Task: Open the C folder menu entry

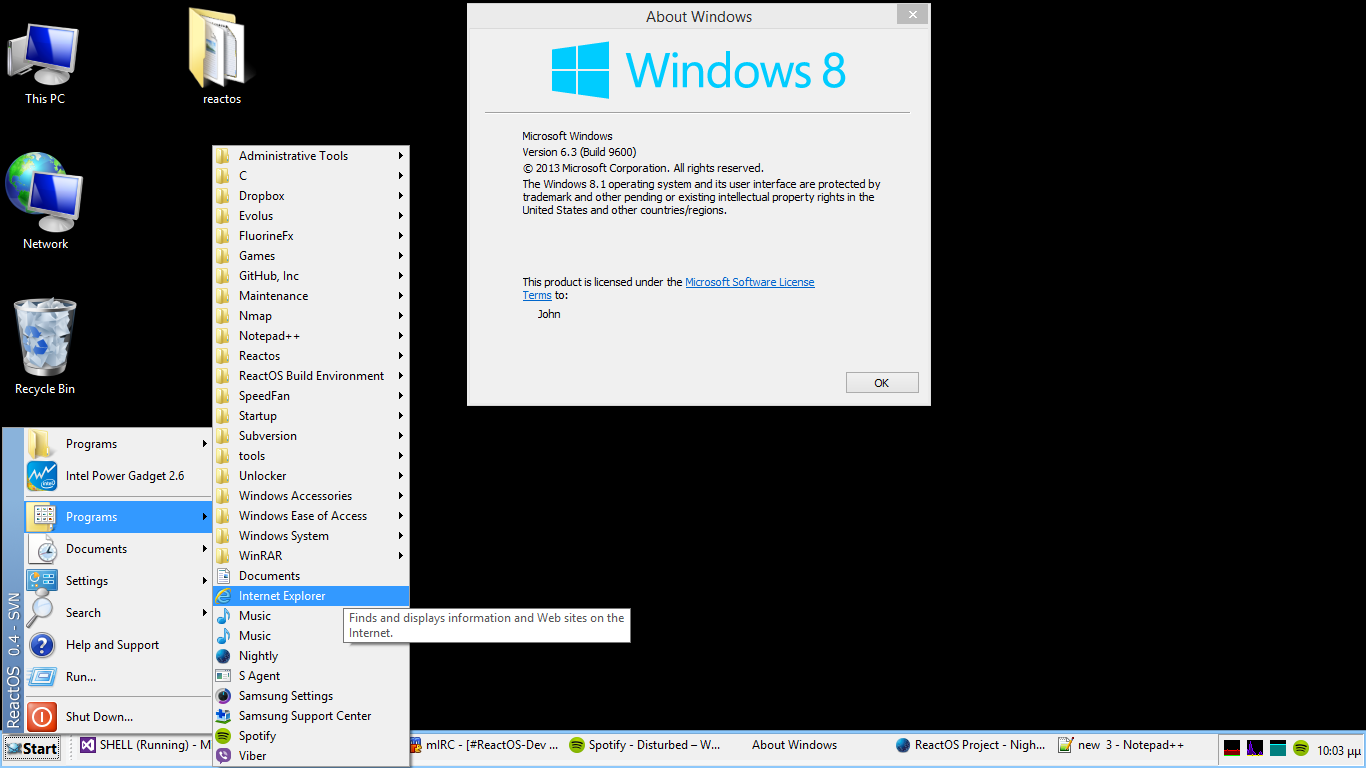Action: click(x=311, y=176)
